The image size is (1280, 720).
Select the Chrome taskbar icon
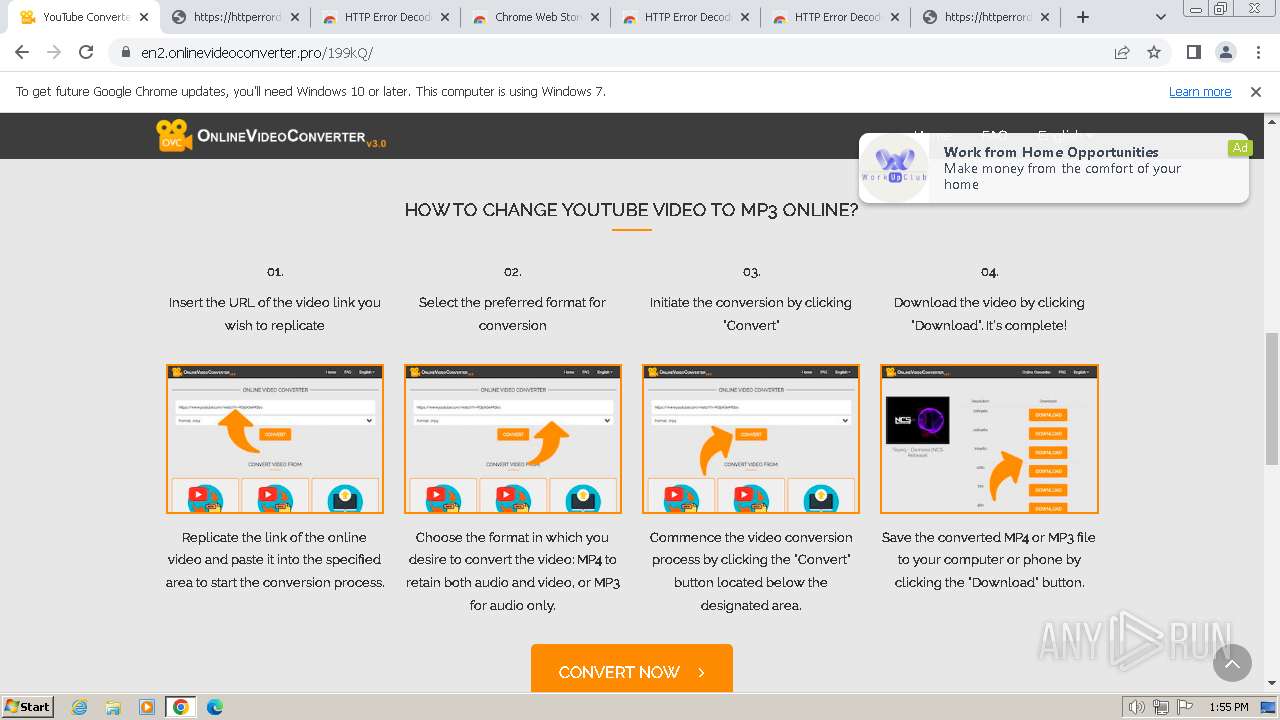180,707
